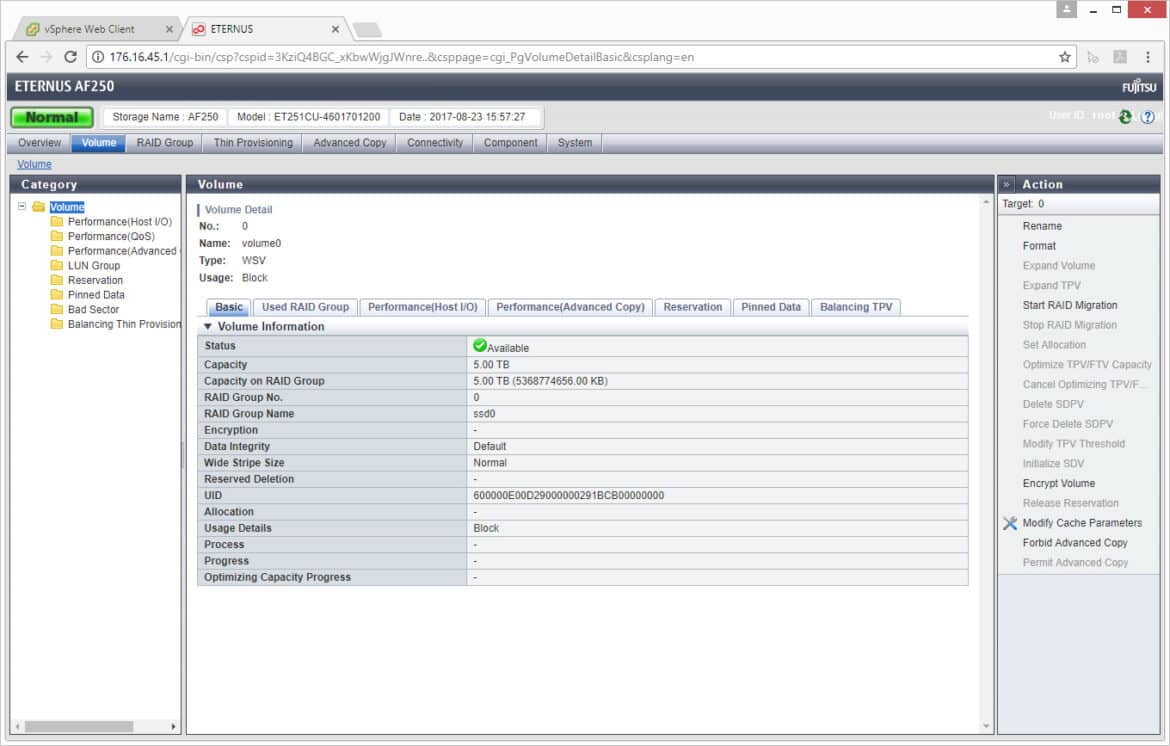Open the Component tab
The image size is (1170, 746).
pos(510,142)
